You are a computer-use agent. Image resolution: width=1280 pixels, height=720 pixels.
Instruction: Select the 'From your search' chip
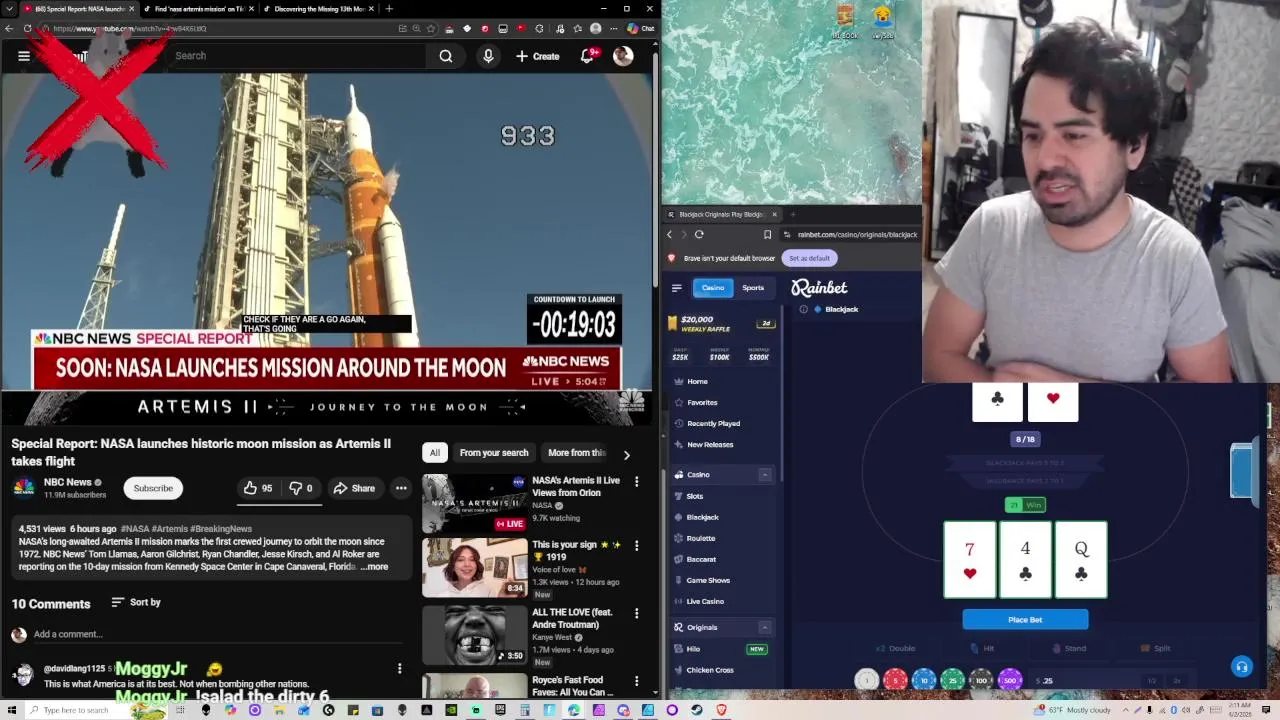coord(494,453)
